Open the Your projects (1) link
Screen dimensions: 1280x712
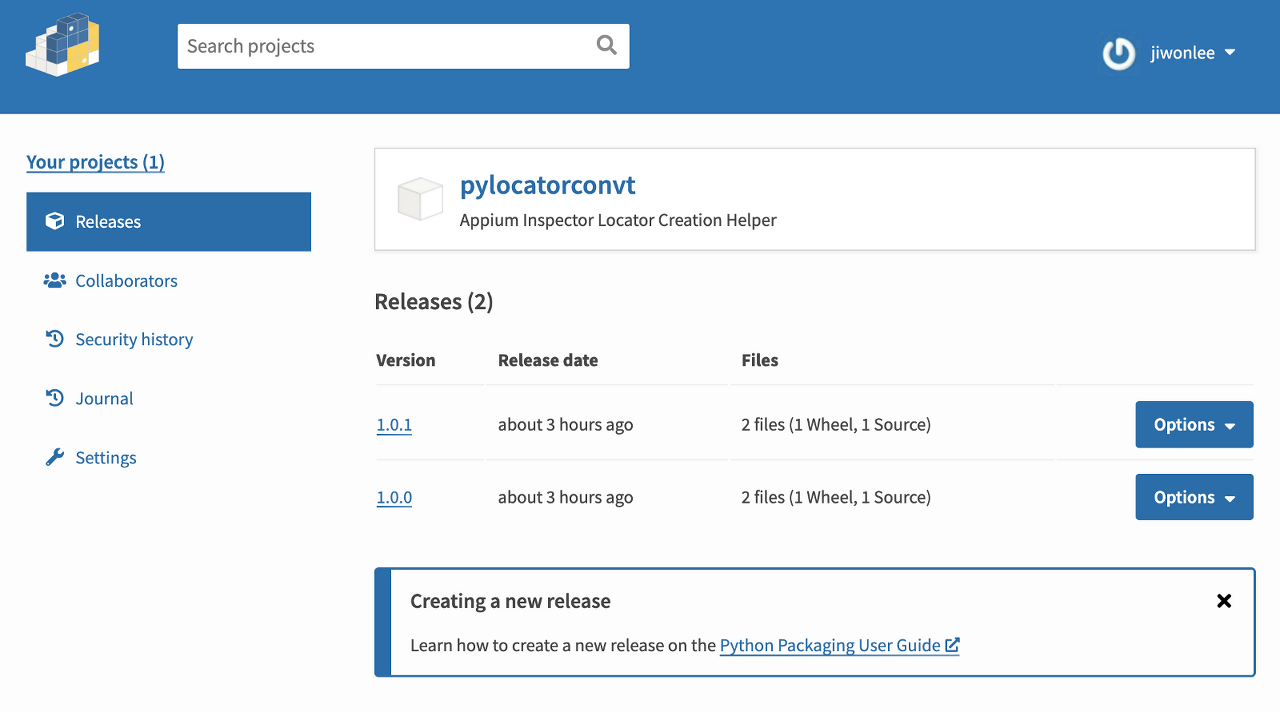pyautogui.click(x=95, y=162)
